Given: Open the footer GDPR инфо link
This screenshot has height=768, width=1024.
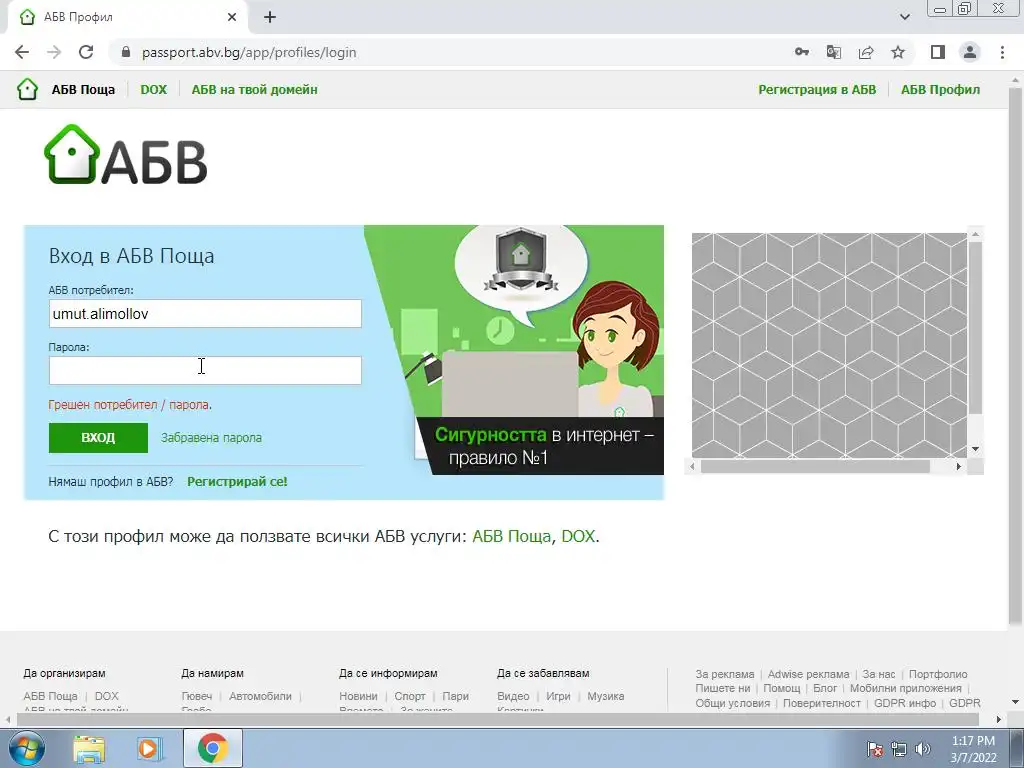Looking at the screenshot, I should tap(904, 703).
